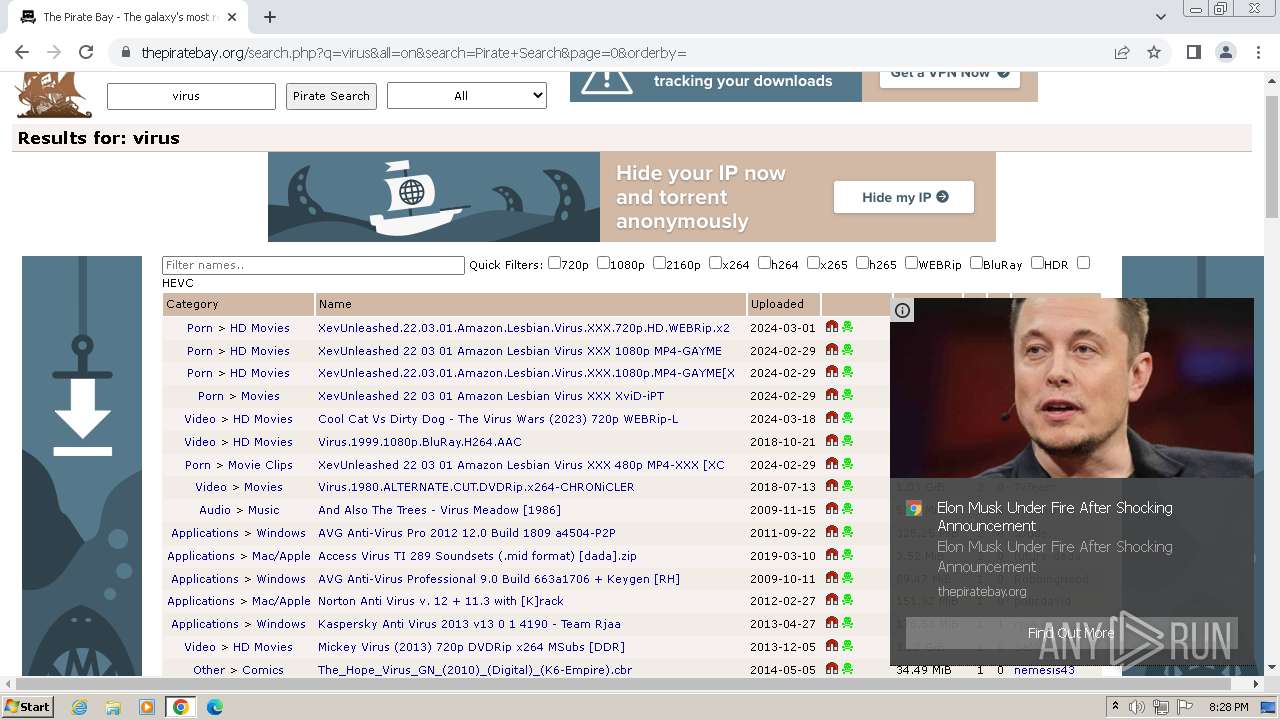This screenshot has height=720, width=1280.
Task: Click 'Hide my IP' banner button
Action: [904, 197]
